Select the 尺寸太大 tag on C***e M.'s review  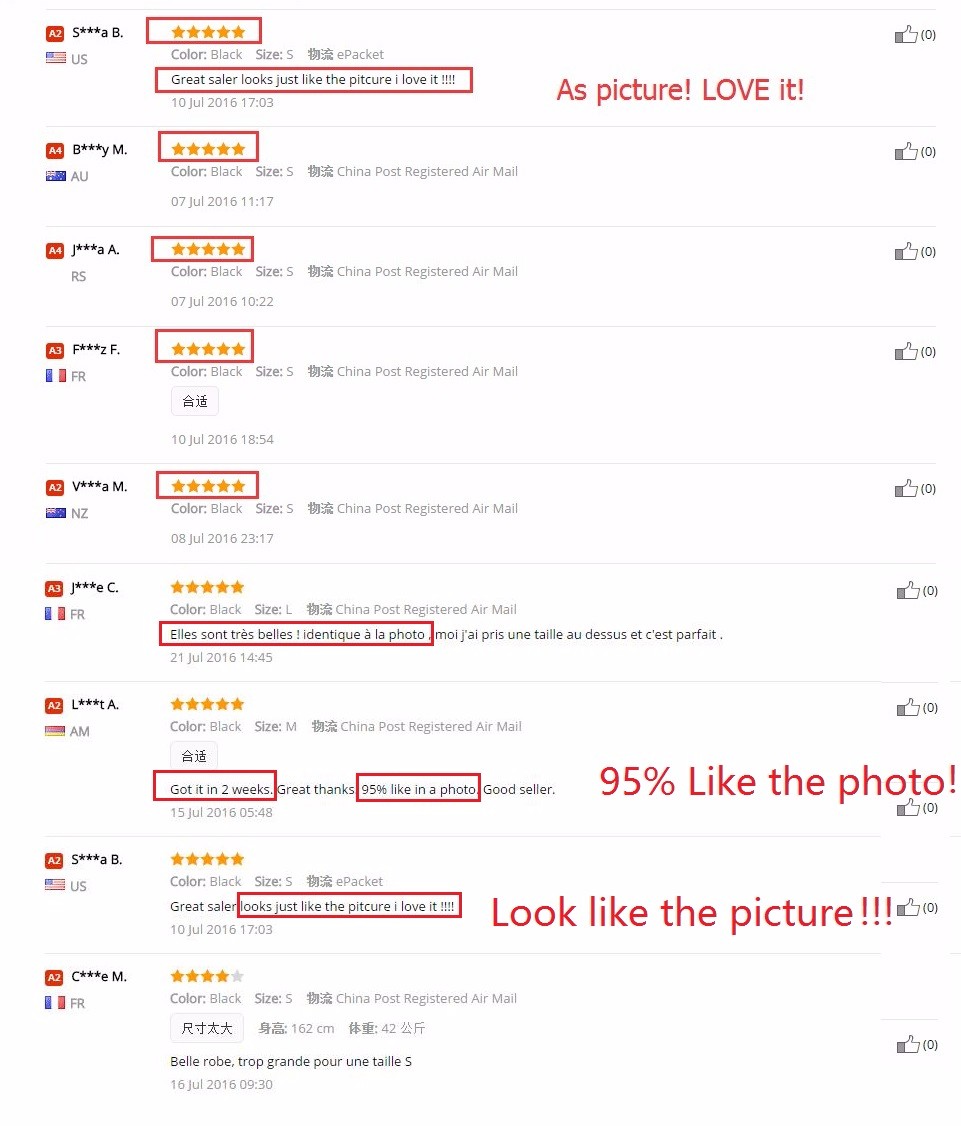pyautogui.click(x=207, y=1028)
